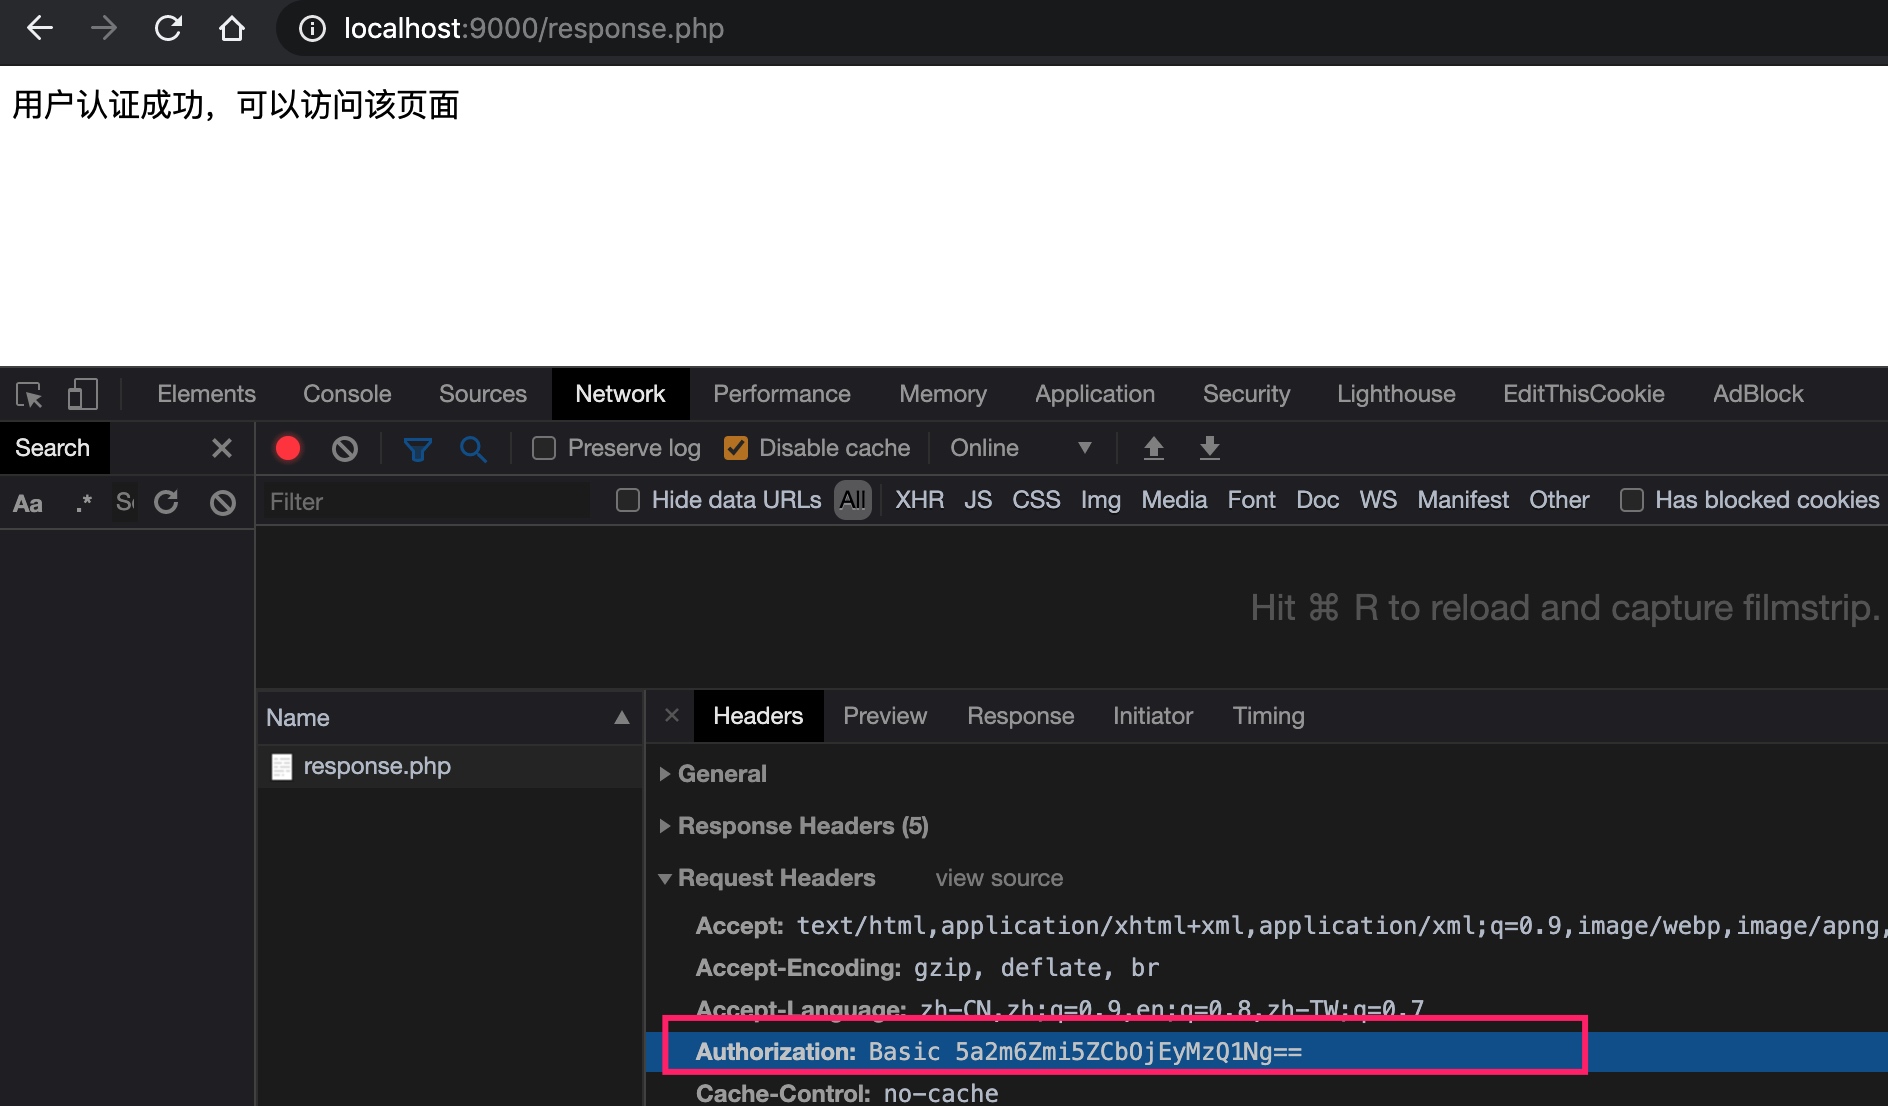
Task: Filter requests by Img
Action: (1101, 500)
